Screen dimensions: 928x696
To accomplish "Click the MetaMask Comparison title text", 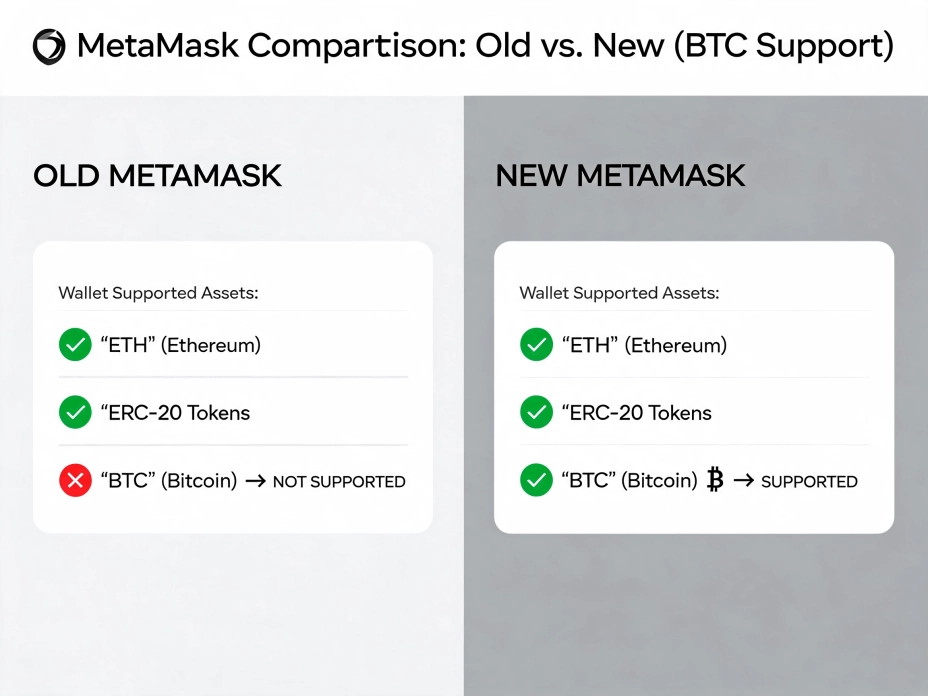I will tap(485, 46).
